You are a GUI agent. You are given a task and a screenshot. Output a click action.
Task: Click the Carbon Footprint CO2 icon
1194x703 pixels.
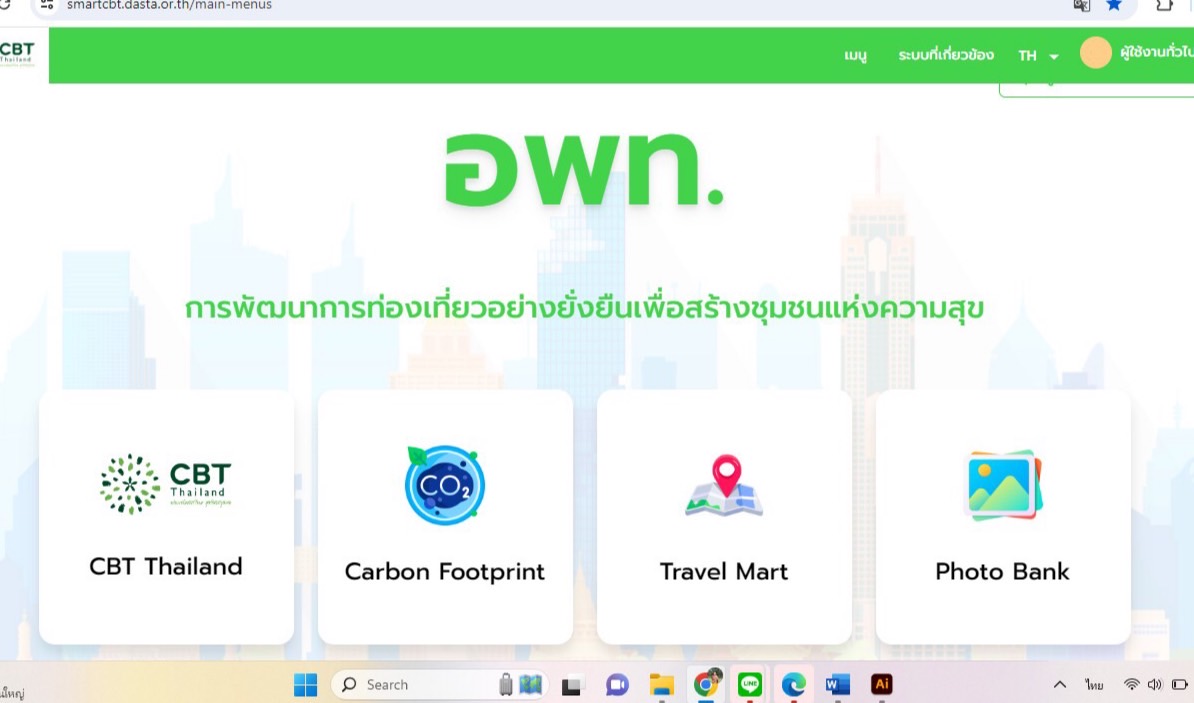point(445,486)
